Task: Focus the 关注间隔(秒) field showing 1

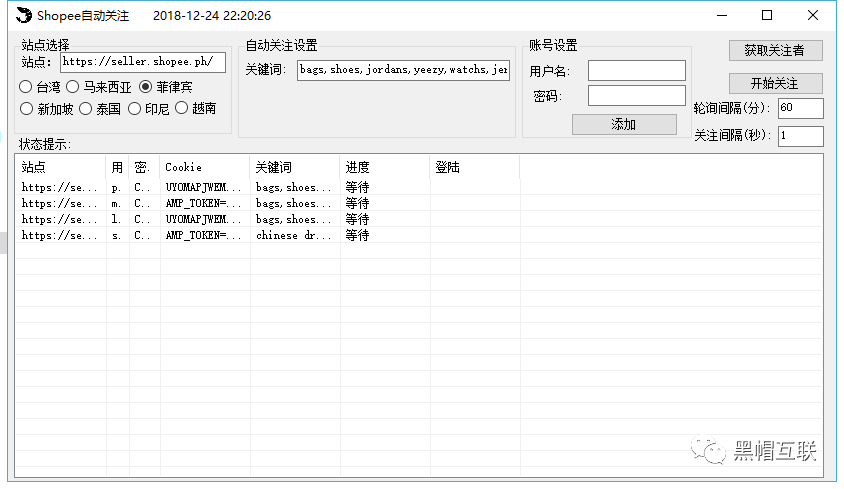Action: [800, 136]
